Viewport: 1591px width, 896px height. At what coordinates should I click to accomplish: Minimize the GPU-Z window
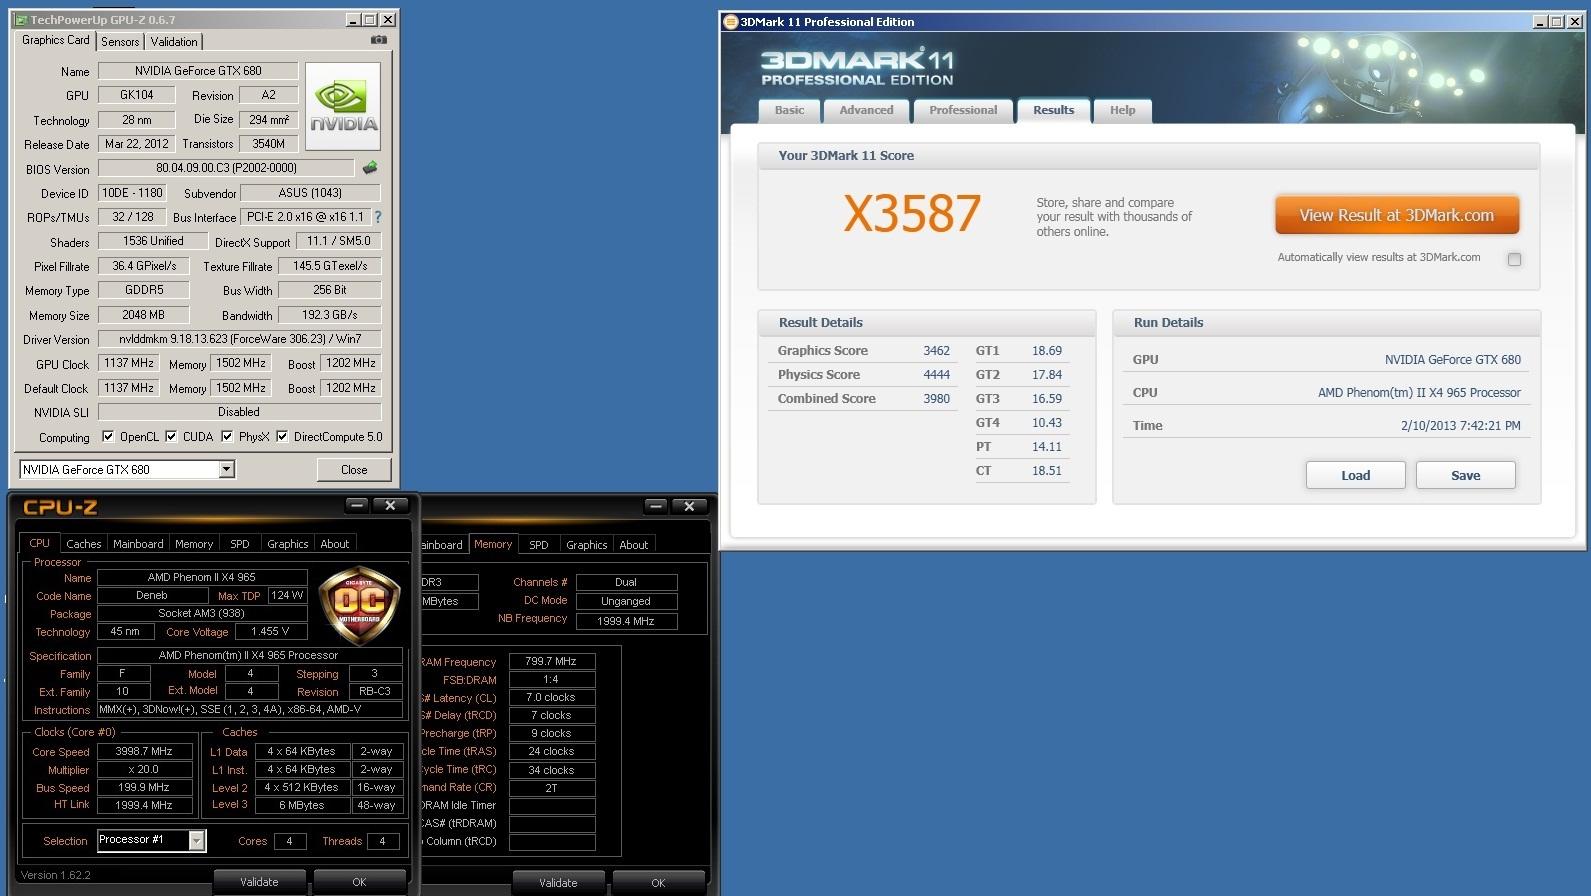point(353,20)
